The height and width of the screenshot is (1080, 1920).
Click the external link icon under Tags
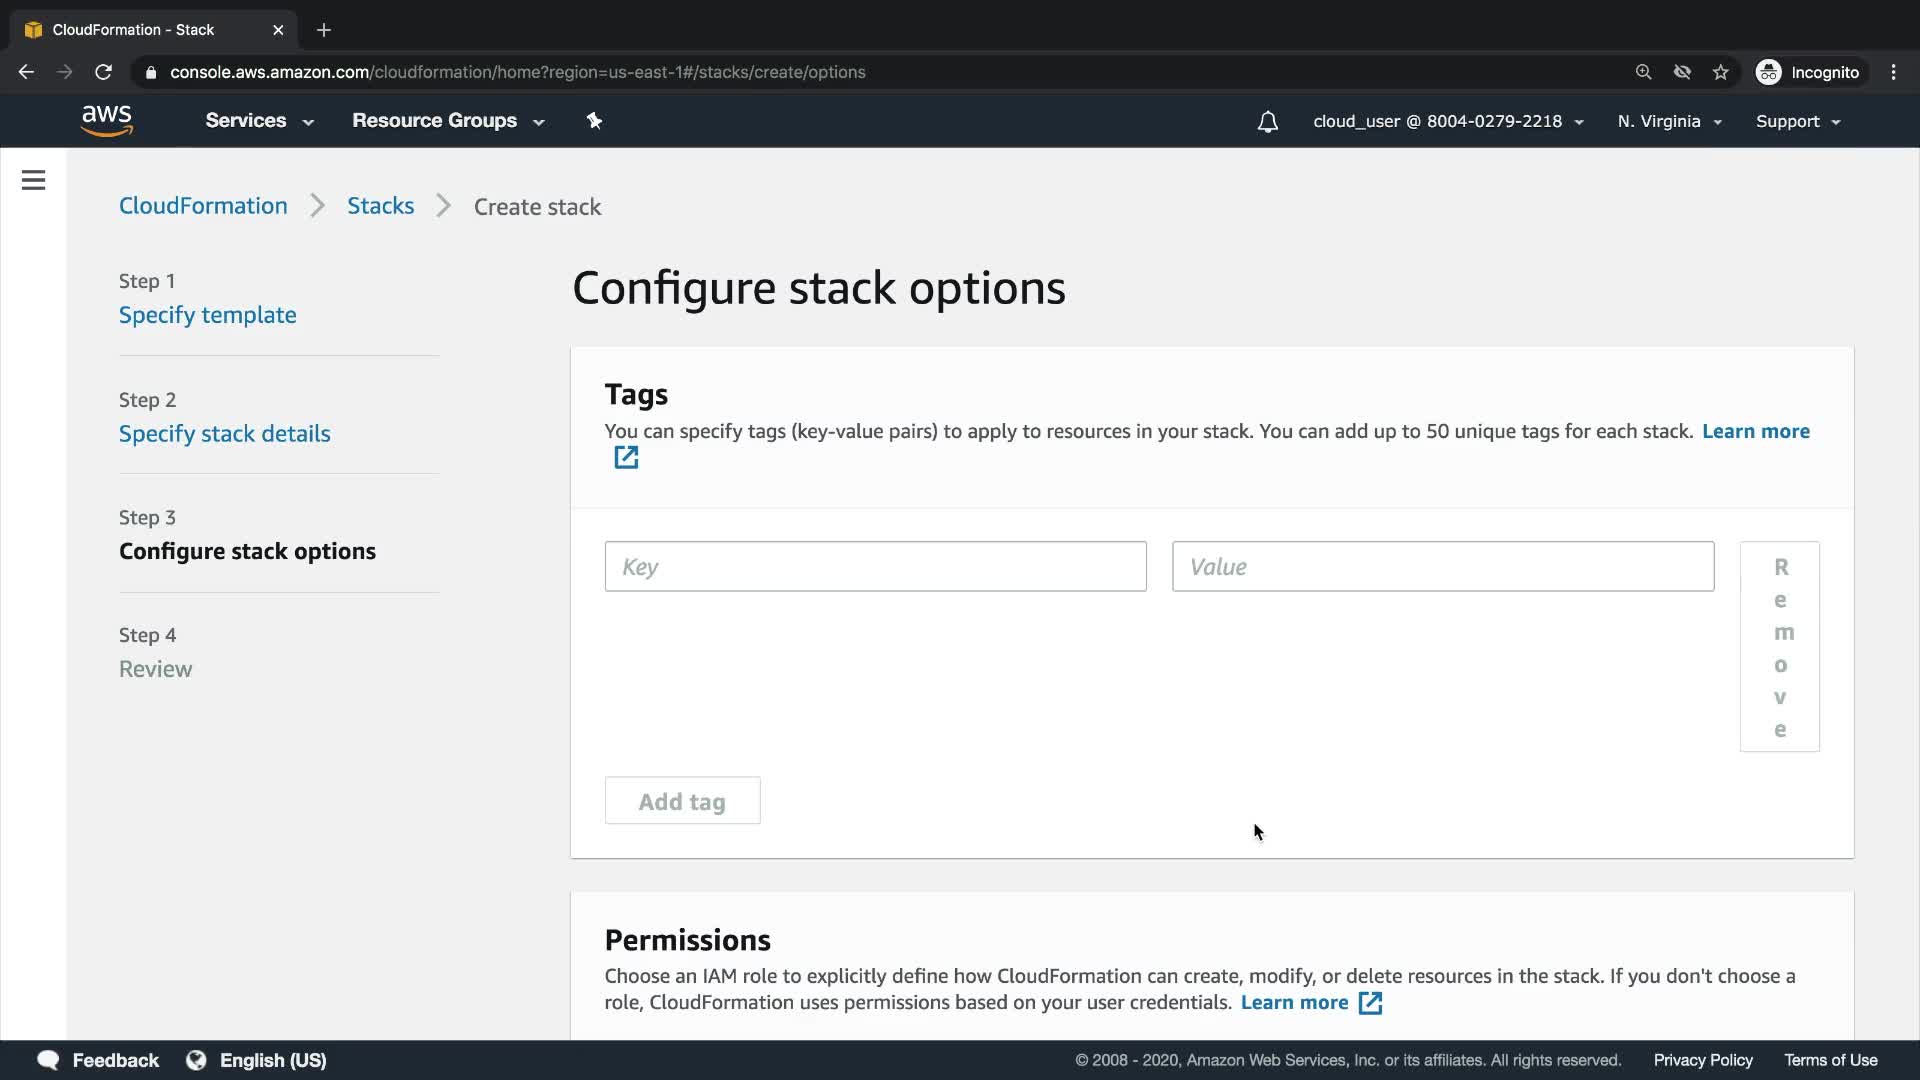point(626,458)
